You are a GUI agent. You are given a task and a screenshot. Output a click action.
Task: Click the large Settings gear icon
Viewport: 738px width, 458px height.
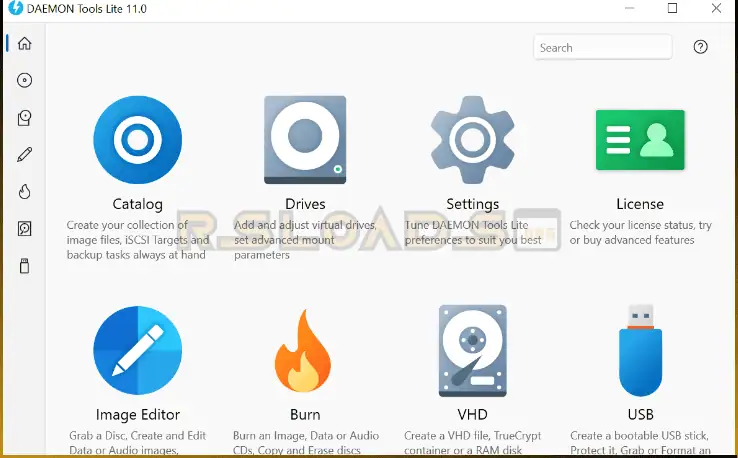coord(473,140)
